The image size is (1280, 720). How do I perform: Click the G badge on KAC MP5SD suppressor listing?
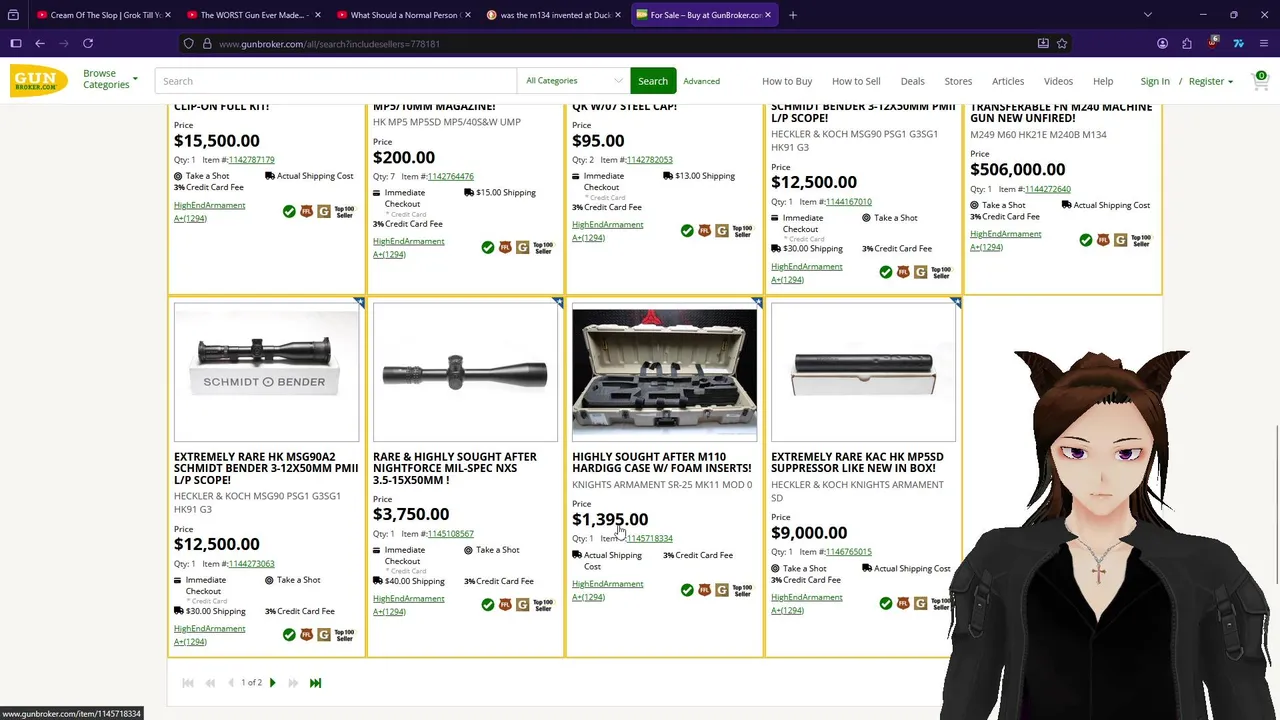pos(920,603)
